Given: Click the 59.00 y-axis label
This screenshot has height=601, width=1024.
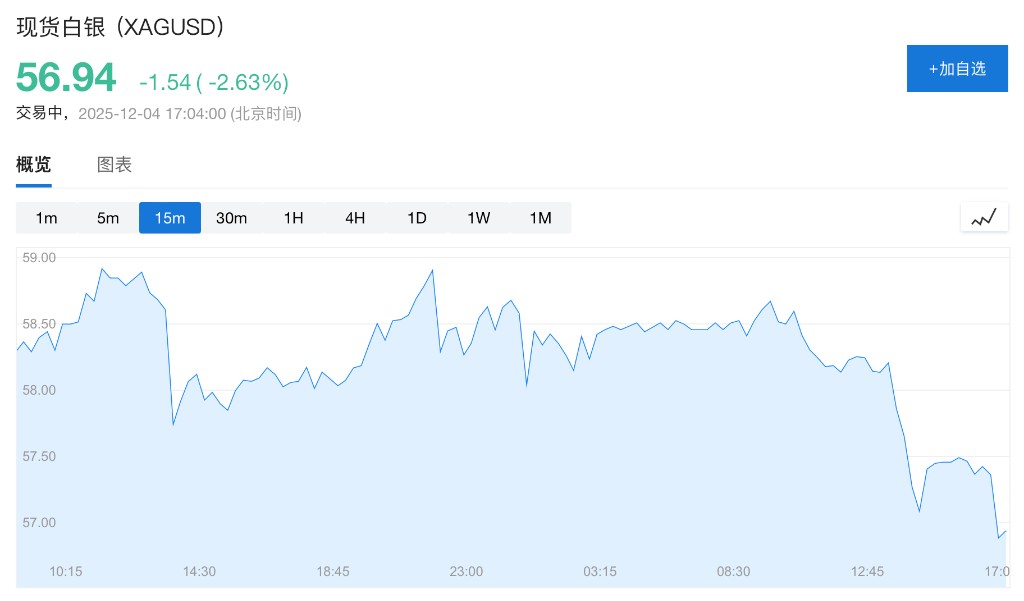Looking at the screenshot, I should click(x=40, y=258).
